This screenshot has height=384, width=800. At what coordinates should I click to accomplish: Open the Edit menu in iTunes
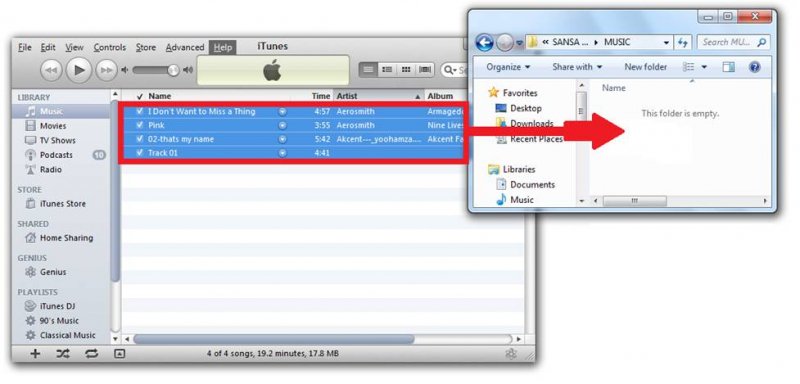48,47
